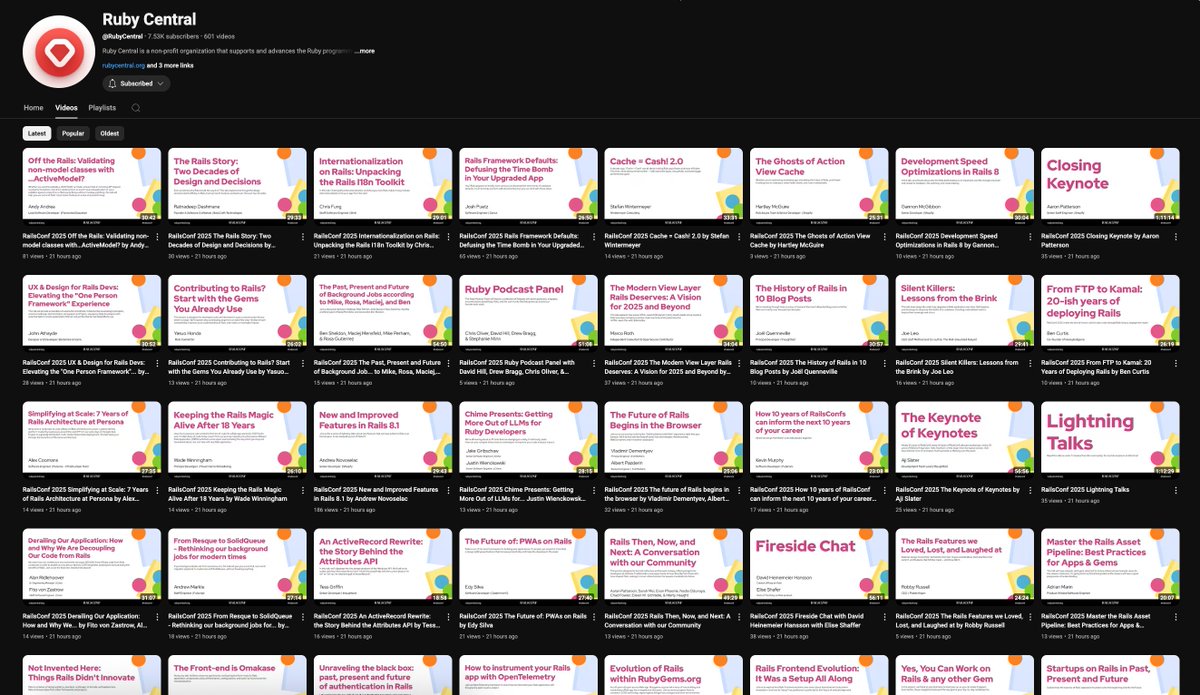Screen dimensions: 1200x695
Task: Open 'Silent Killers: Lessons from the Brink' thumbnail
Action: point(964,313)
